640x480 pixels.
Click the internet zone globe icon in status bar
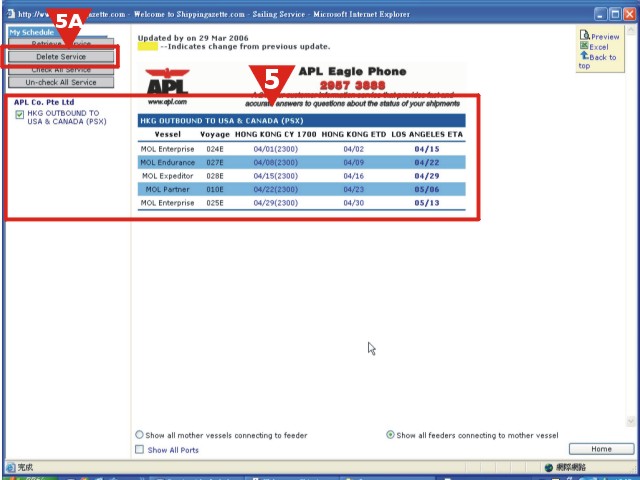point(549,467)
